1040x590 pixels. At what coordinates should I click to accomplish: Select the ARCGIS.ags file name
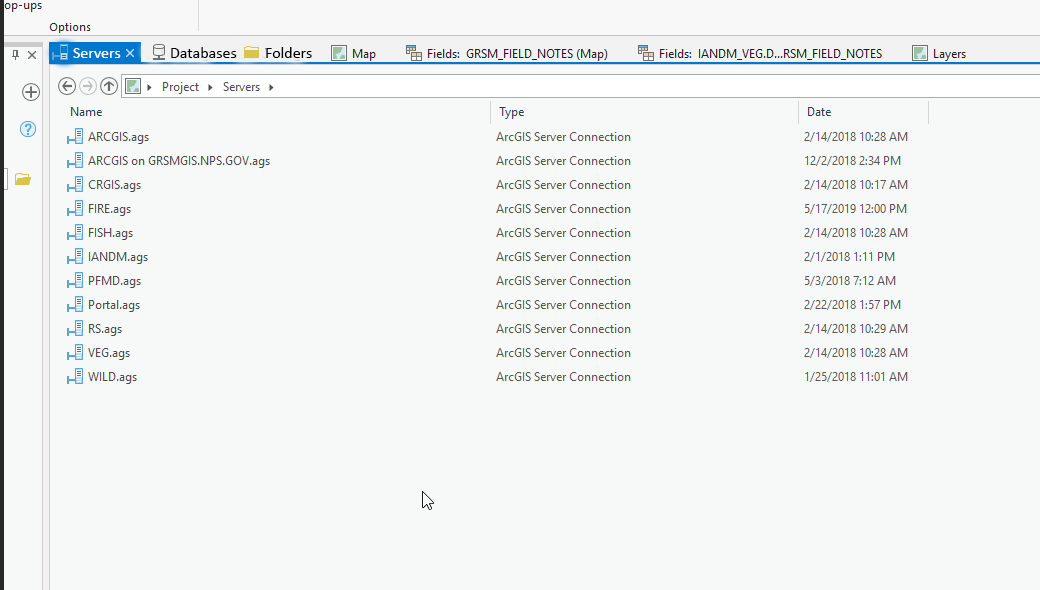pos(119,137)
